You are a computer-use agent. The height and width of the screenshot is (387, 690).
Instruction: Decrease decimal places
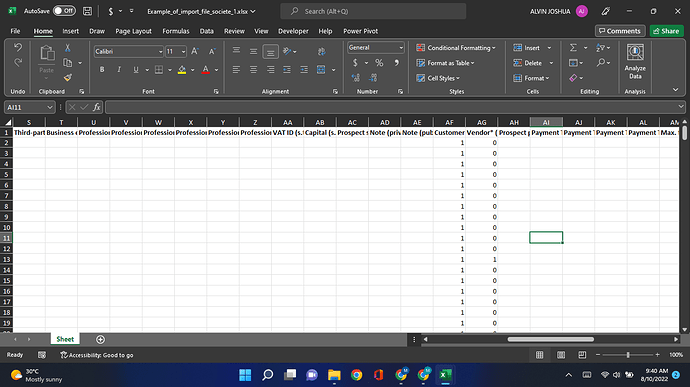(x=373, y=78)
